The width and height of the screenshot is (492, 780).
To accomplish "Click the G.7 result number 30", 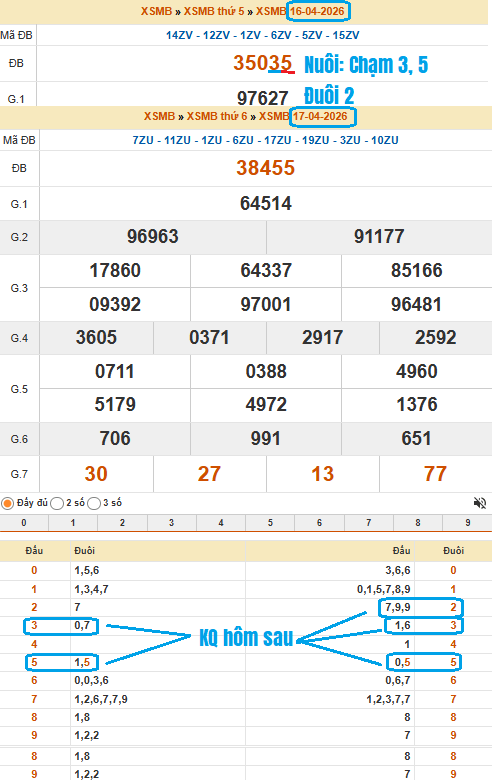I will [96, 474].
